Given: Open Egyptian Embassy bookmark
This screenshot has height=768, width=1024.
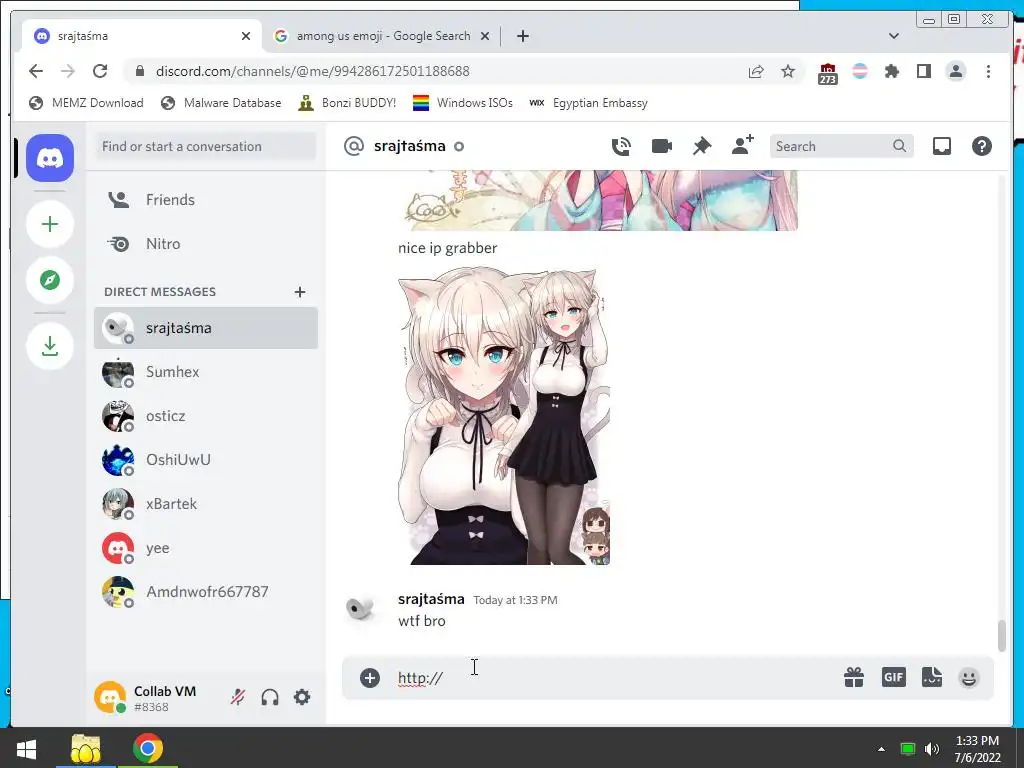Looking at the screenshot, I should [x=588, y=103].
